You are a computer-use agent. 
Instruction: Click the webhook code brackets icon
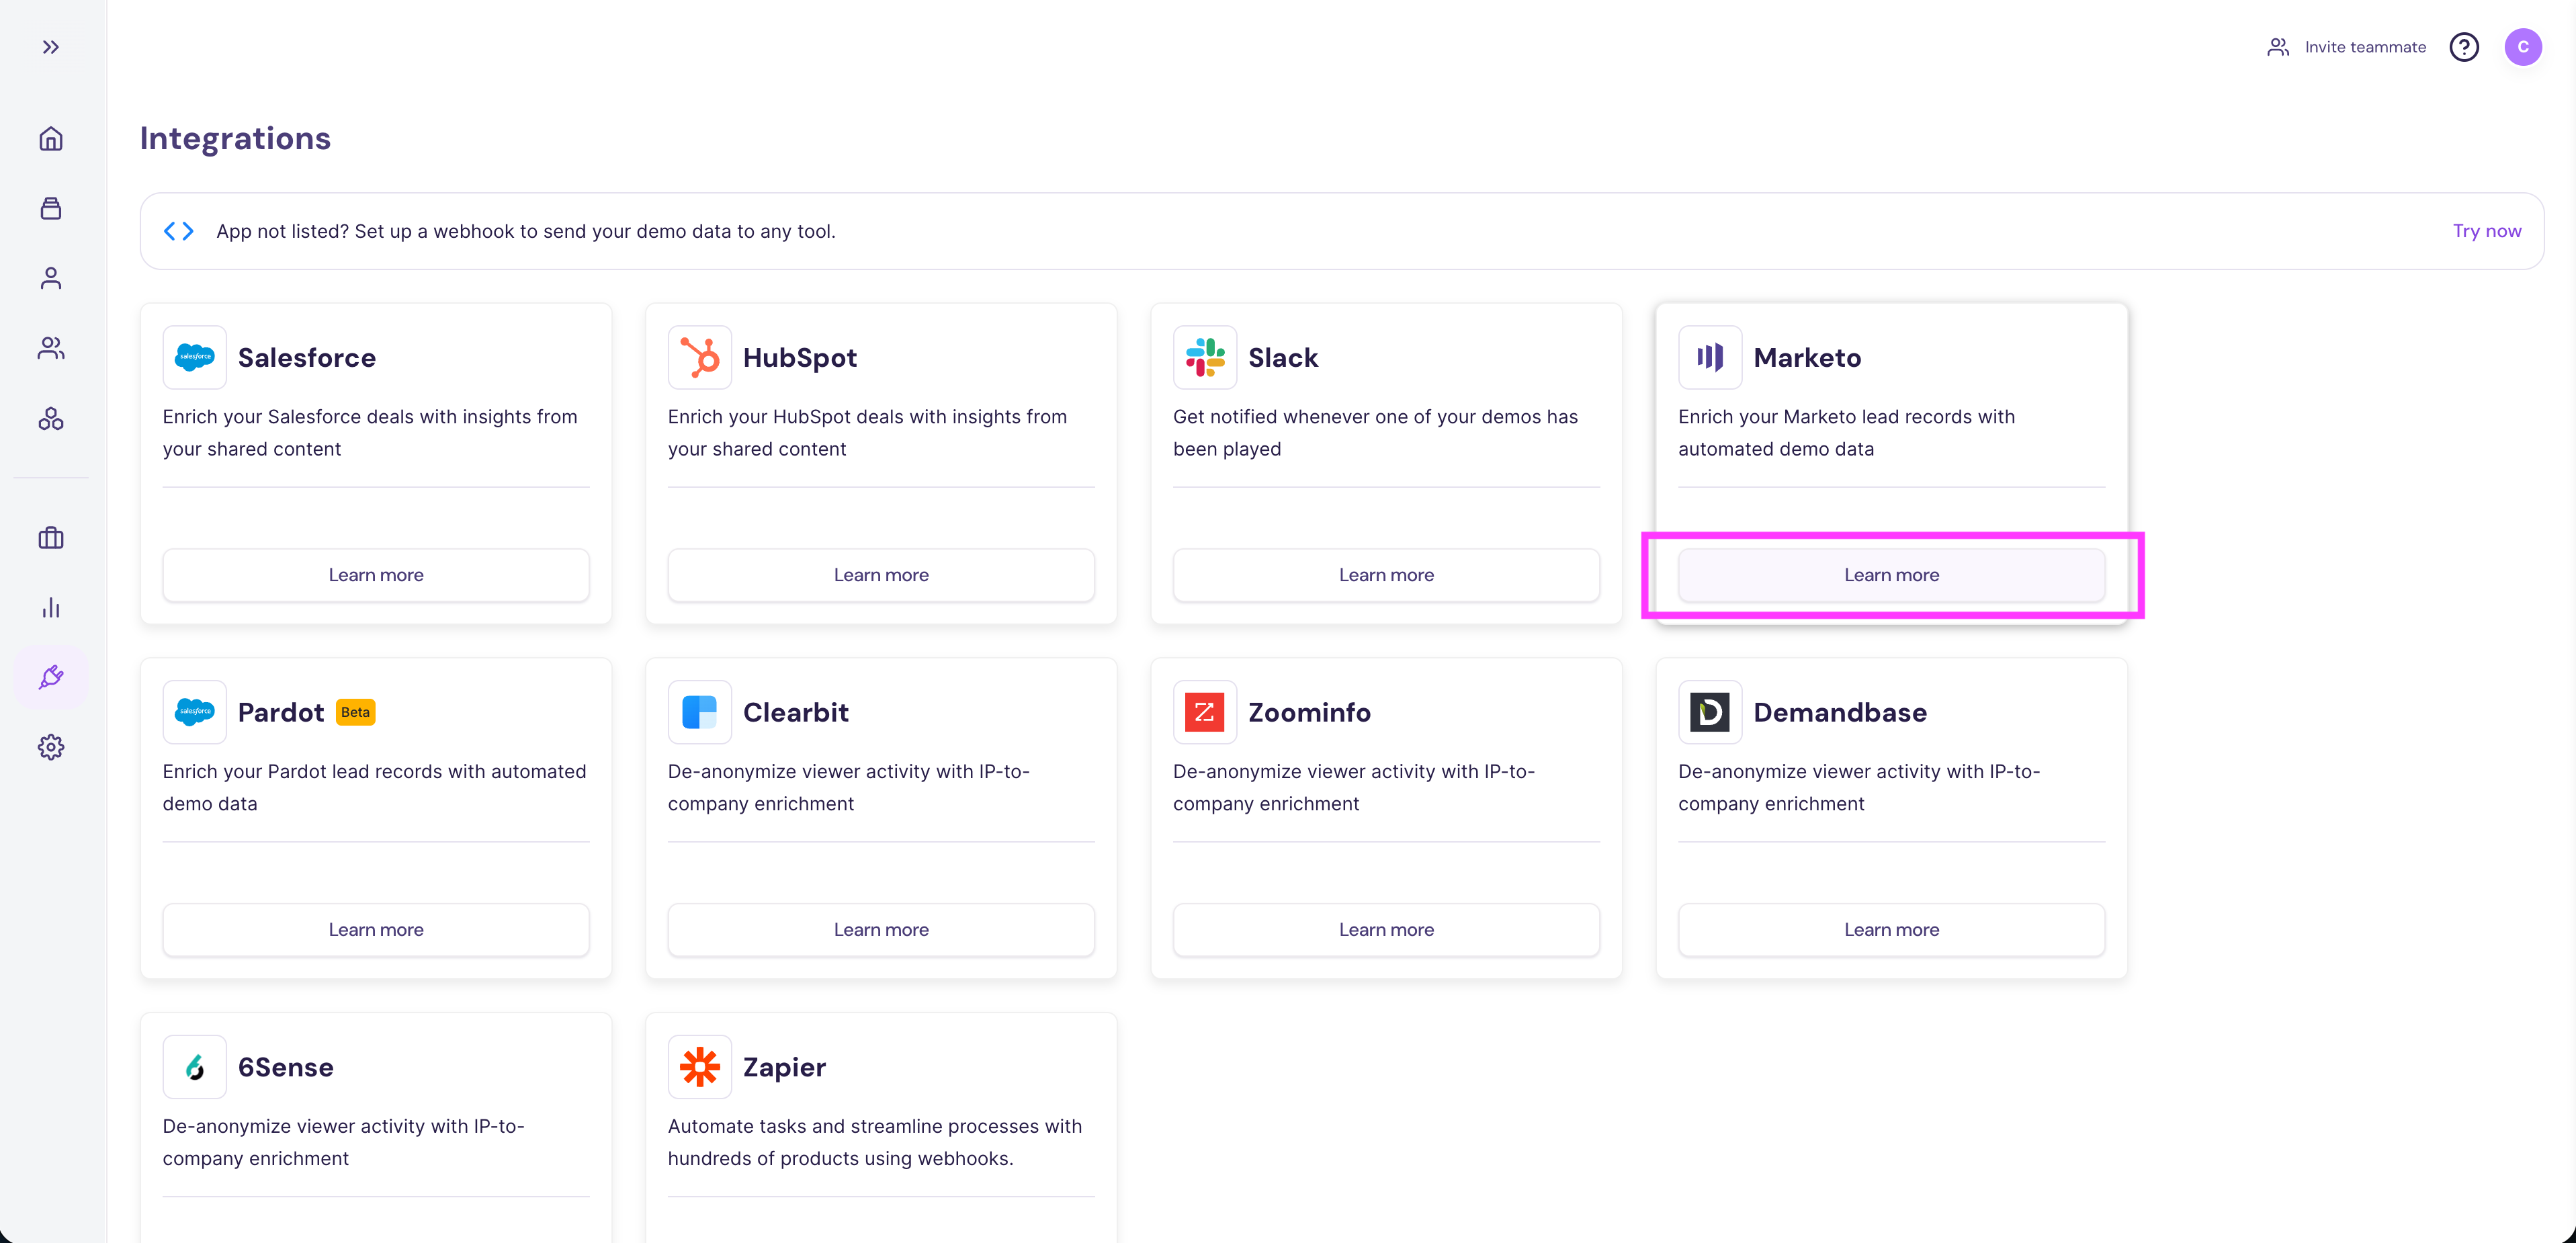(x=179, y=231)
